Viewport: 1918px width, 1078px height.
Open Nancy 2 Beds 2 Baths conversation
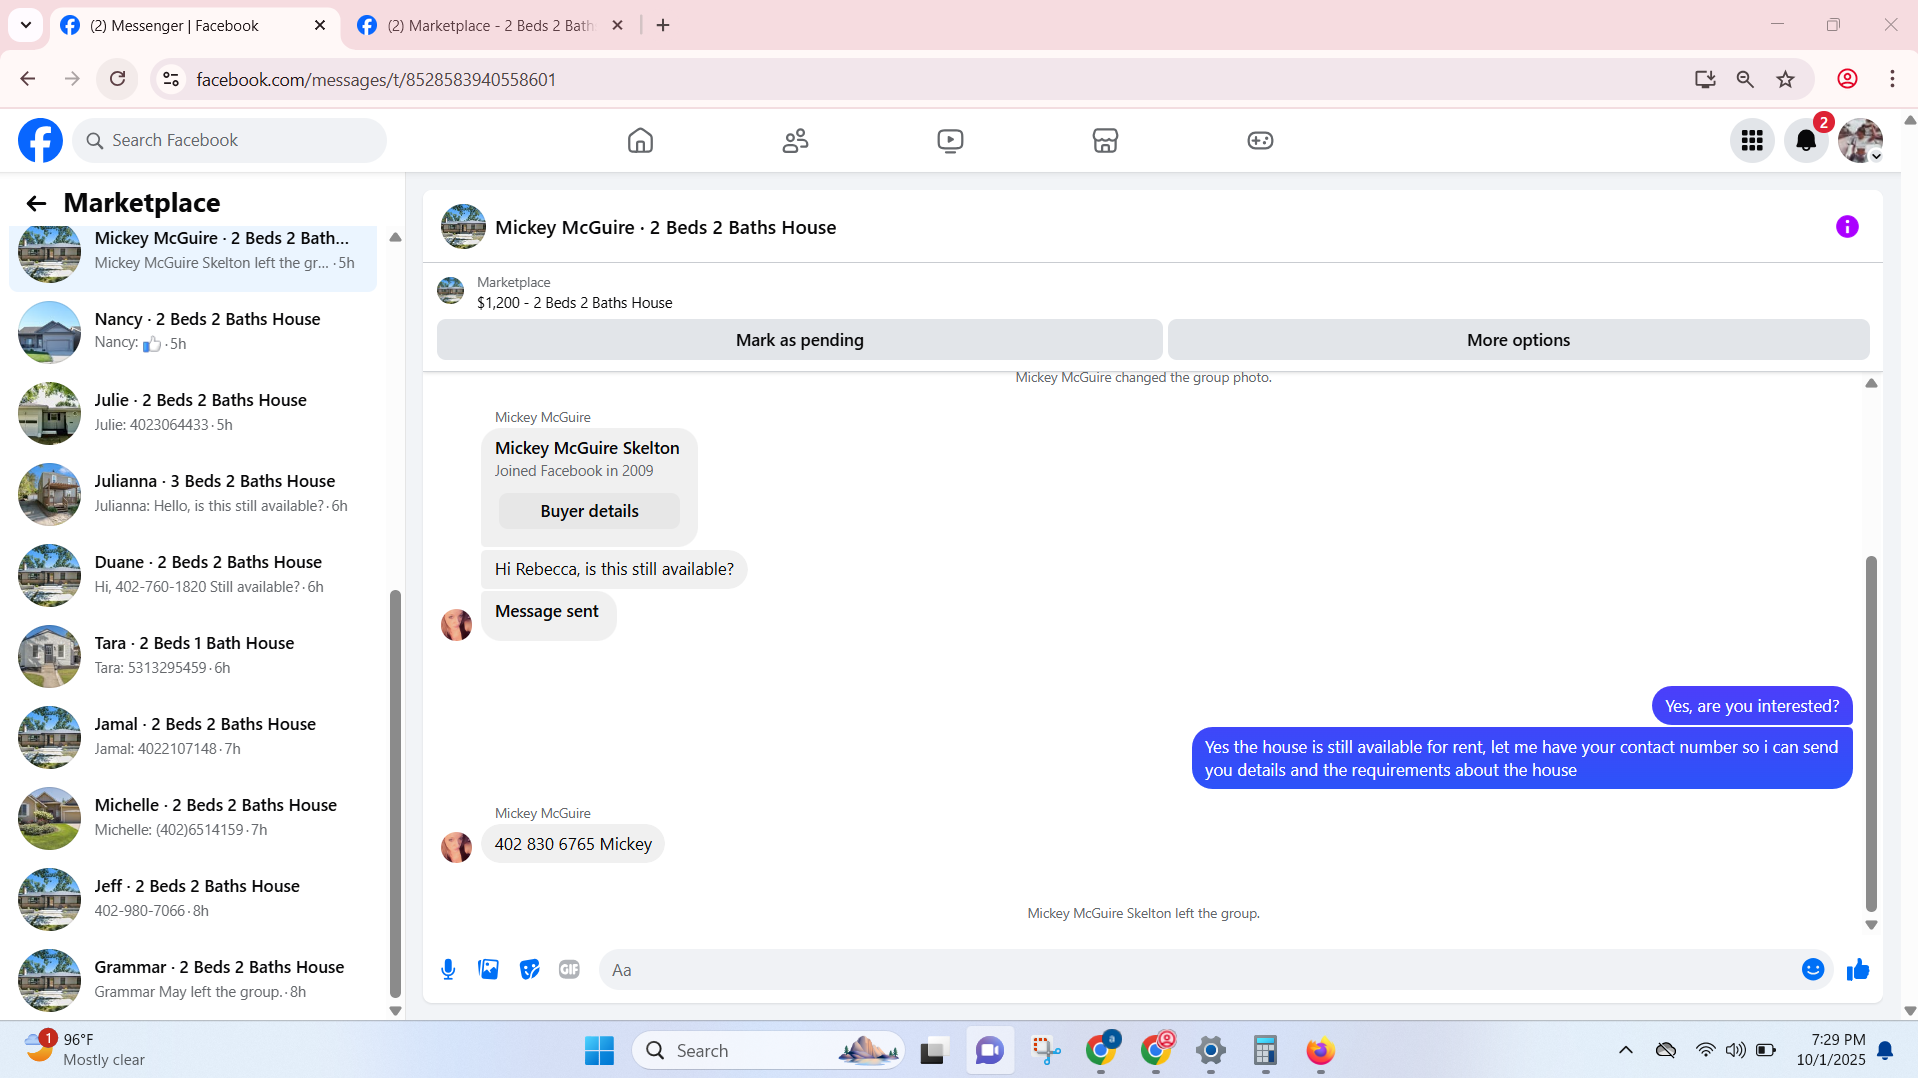point(193,331)
